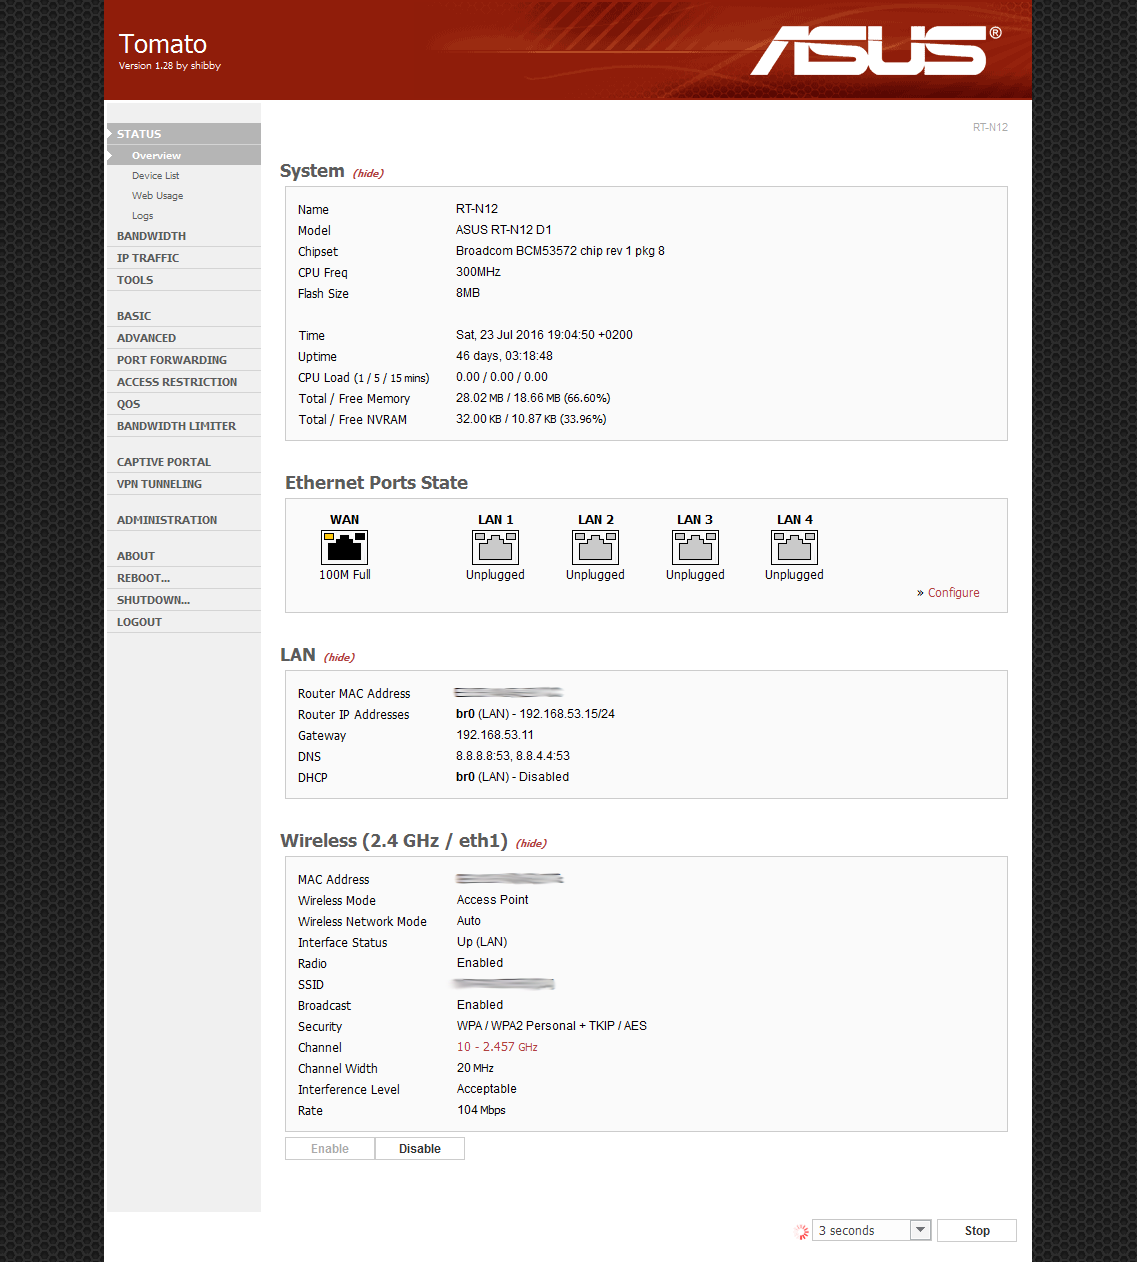Click Wireless Mode value Access Point
1137x1262 pixels.
(x=493, y=900)
